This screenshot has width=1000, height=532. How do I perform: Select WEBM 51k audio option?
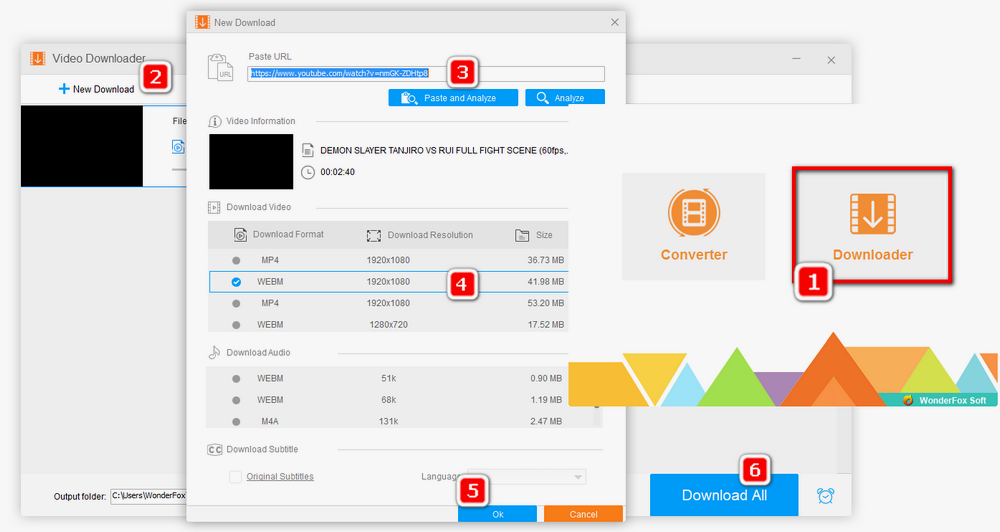(236, 378)
